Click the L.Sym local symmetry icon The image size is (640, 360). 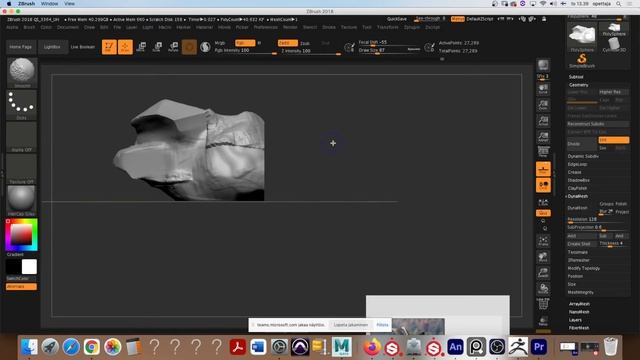click(x=543, y=203)
